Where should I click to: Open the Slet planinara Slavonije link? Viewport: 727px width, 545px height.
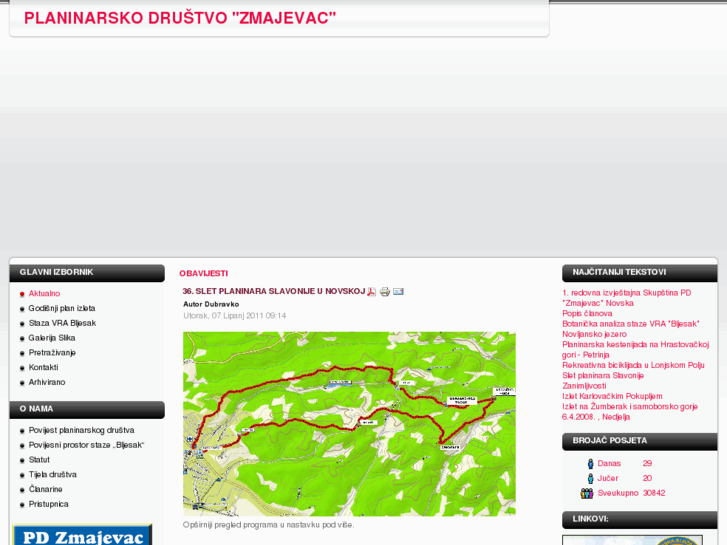click(x=603, y=376)
